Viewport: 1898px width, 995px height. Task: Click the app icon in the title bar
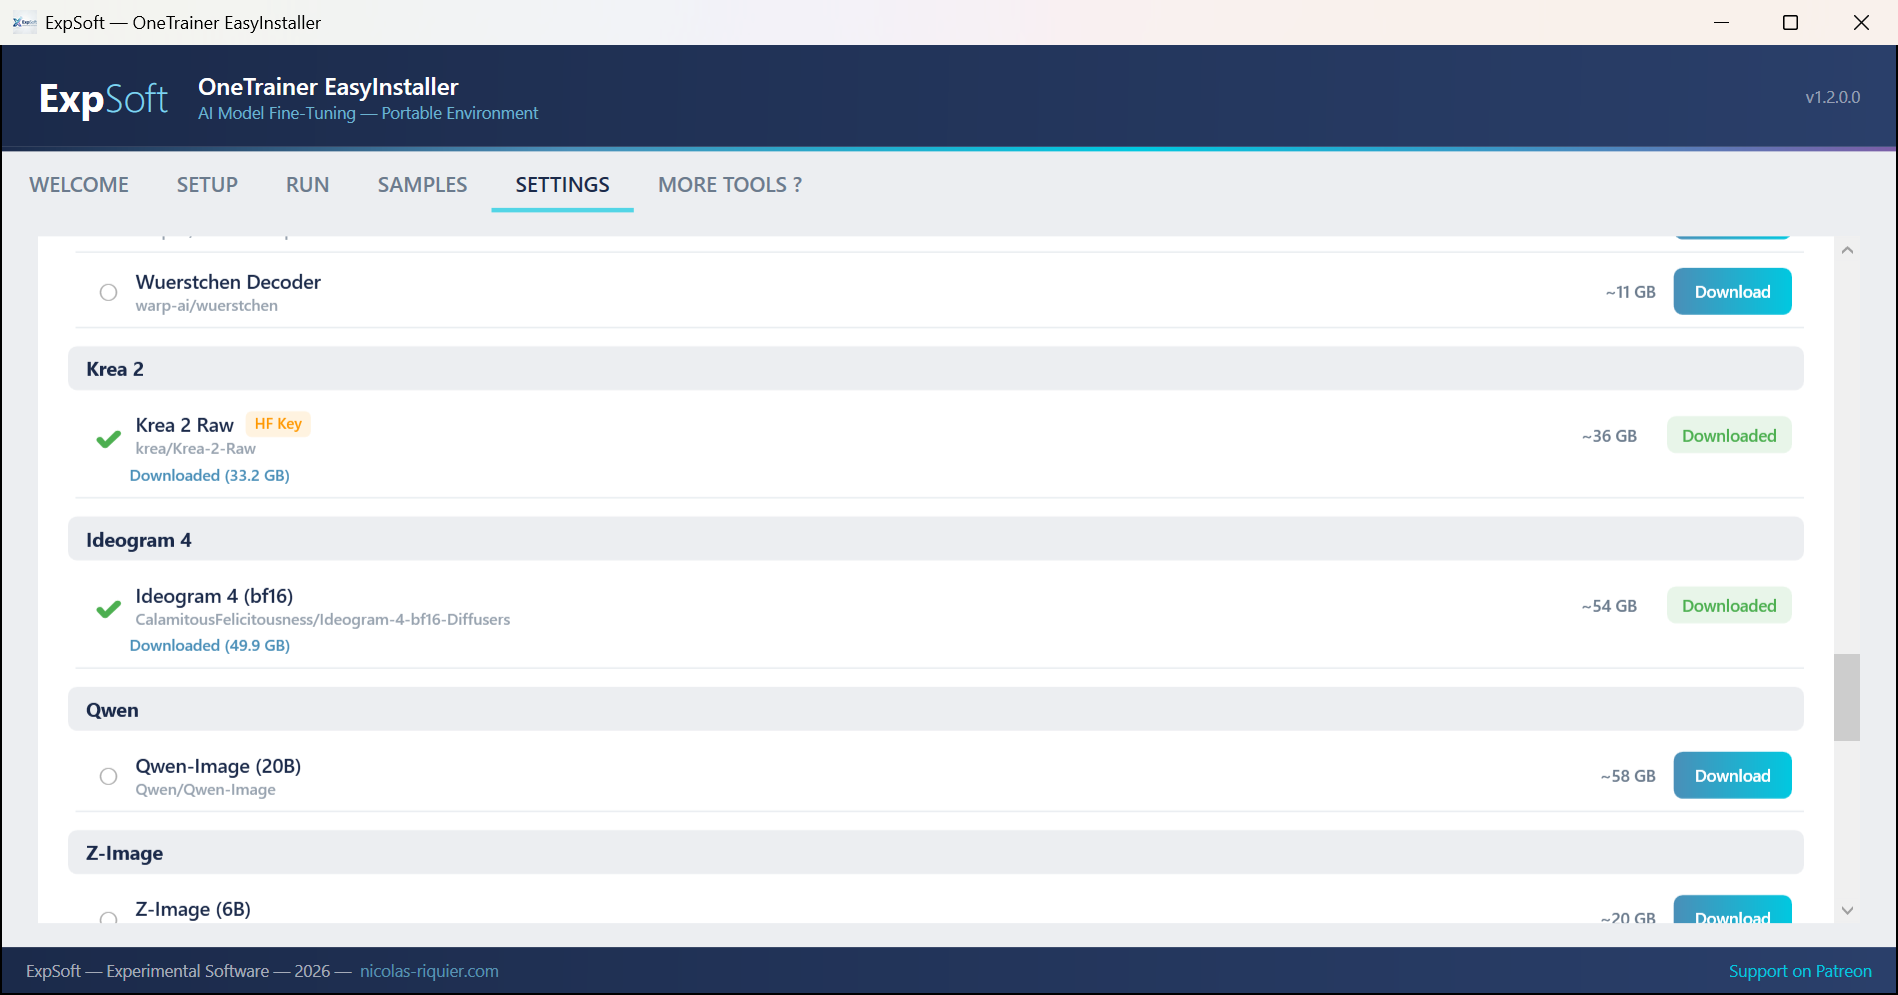click(x=25, y=22)
